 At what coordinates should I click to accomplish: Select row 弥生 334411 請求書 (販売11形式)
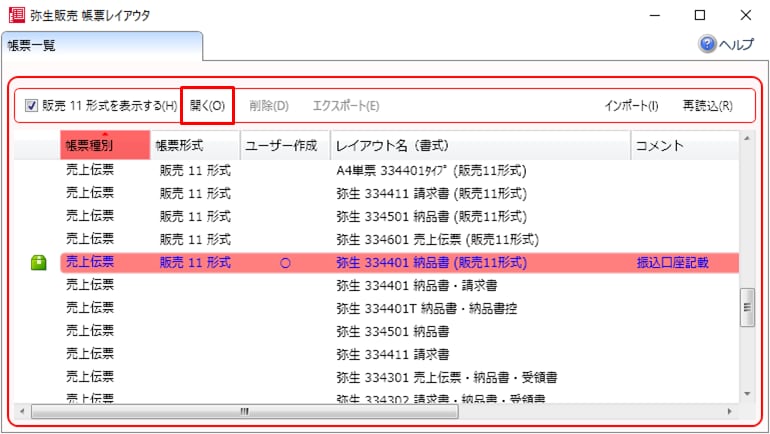click(400, 193)
